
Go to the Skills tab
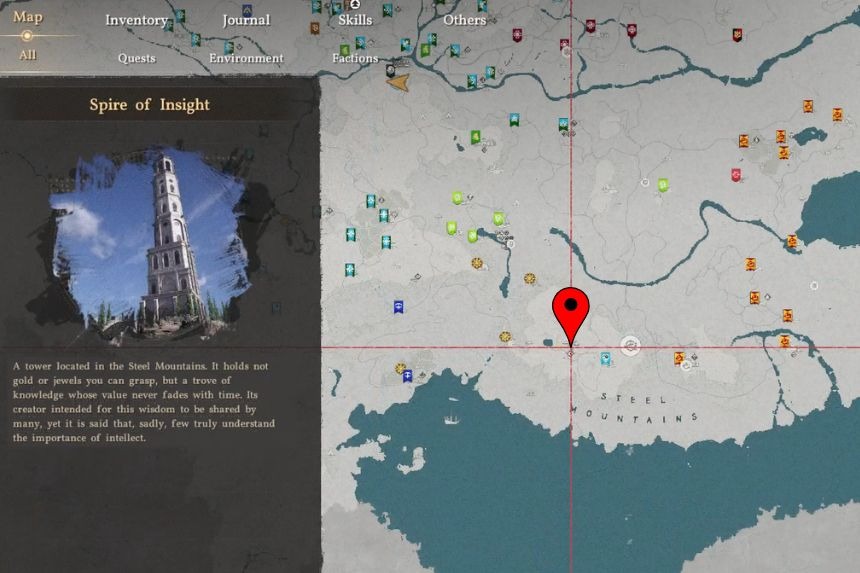pos(355,20)
